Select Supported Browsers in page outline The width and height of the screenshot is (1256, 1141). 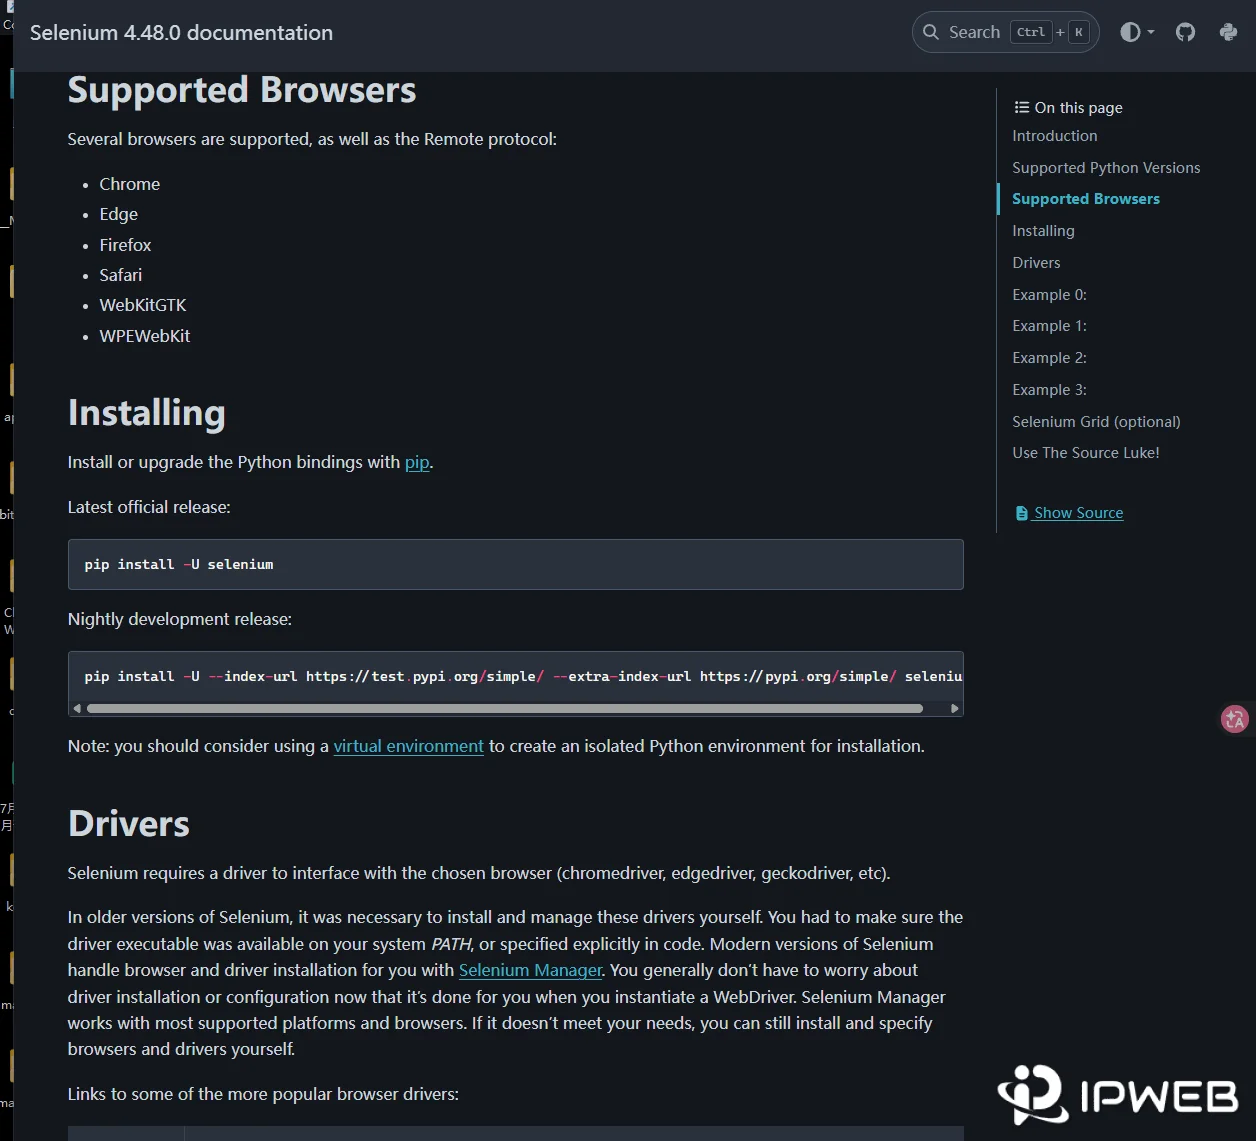point(1086,199)
